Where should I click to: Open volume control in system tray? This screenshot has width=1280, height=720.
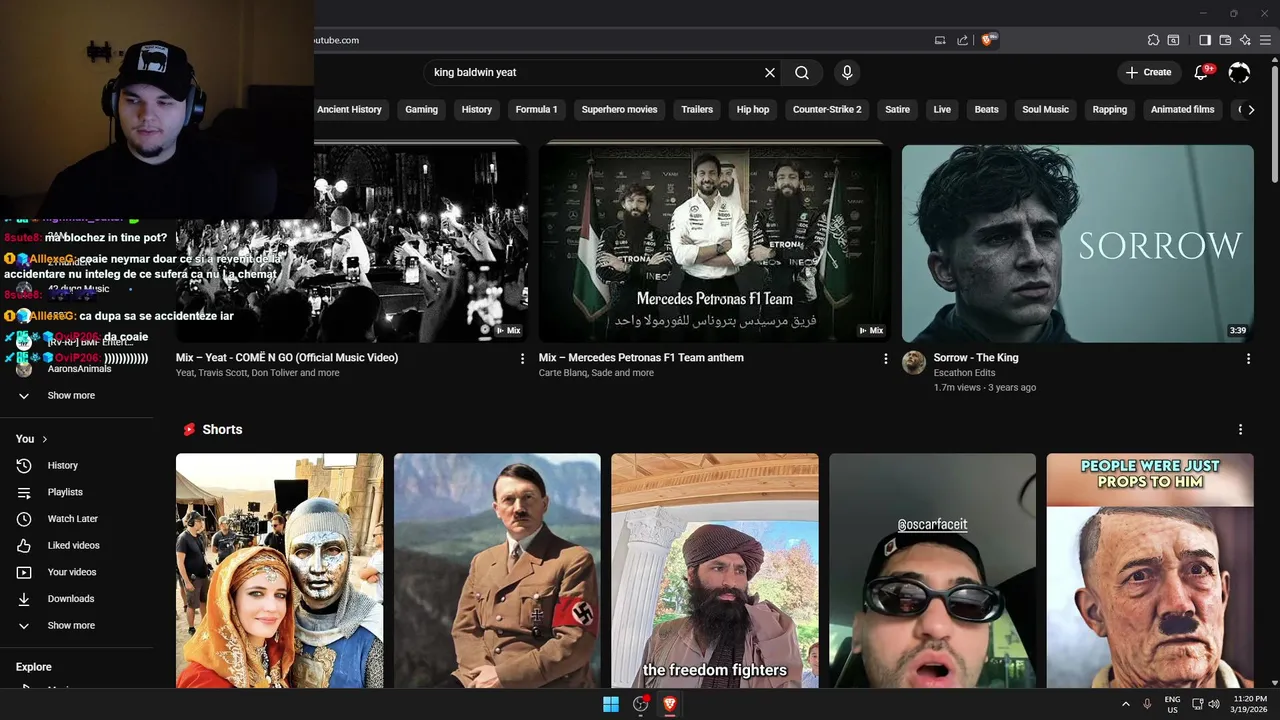(1214, 704)
